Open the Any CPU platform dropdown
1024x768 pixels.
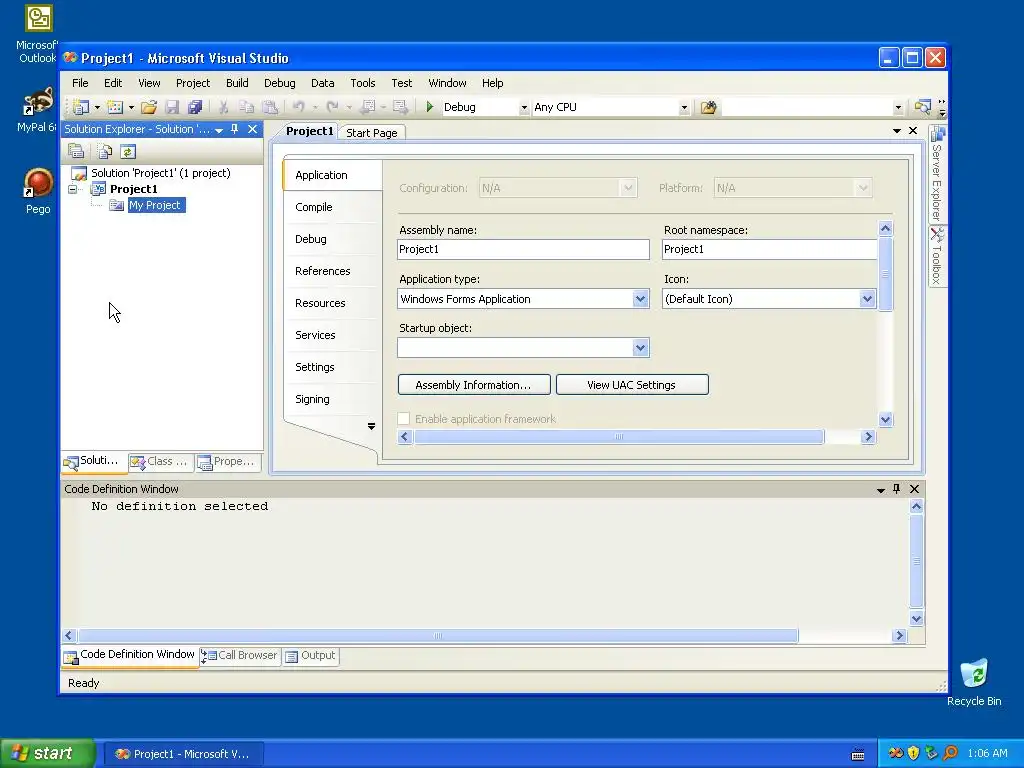coord(684,108)
